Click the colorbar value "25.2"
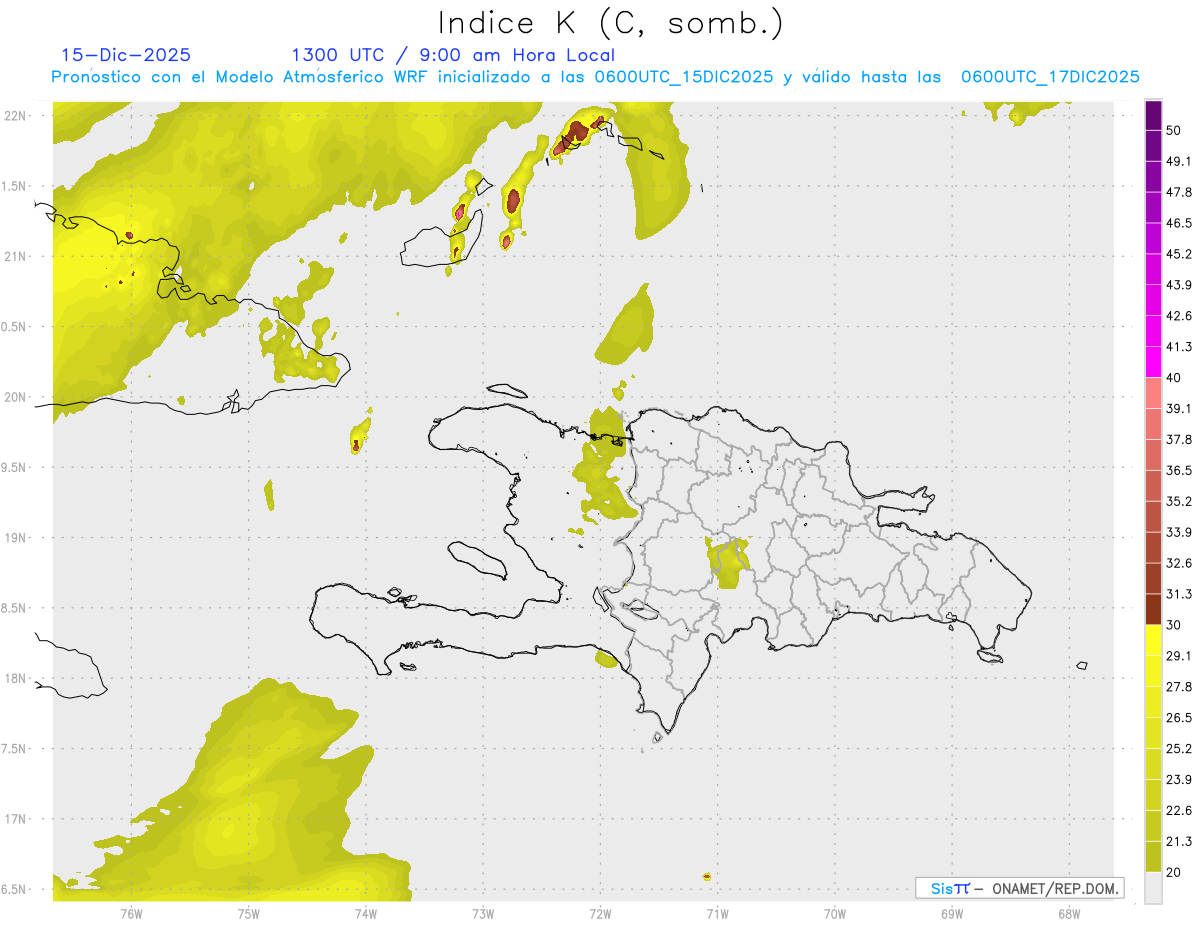Viewport: 1200px width, 927px height. coord(1179,749)
